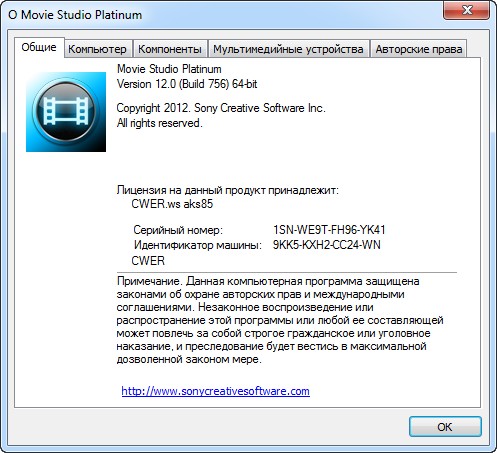Click the Version 12.0 (Build 756) text
The height and width of the screenshot is (453, 497).
tap(187, 84)
